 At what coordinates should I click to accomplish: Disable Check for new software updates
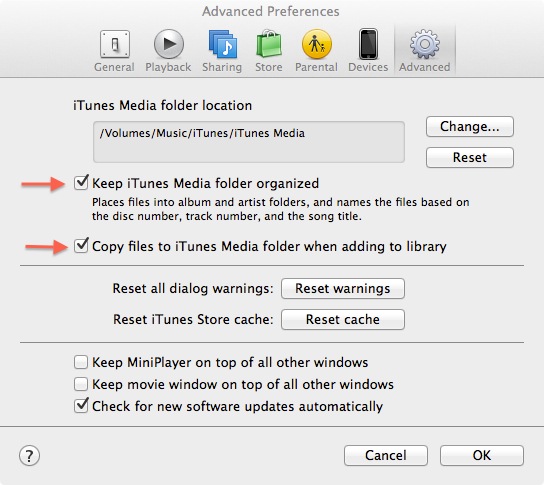pos(81,406)
